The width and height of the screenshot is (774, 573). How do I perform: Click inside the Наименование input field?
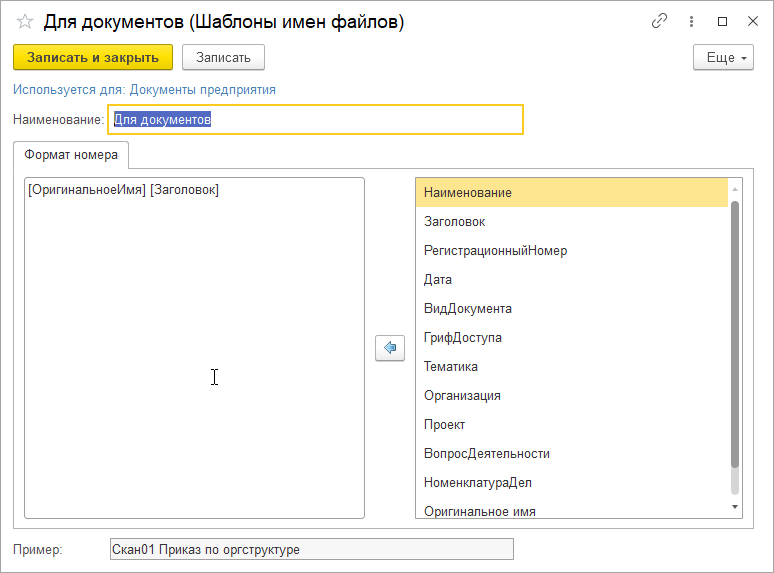coord(316,120)
